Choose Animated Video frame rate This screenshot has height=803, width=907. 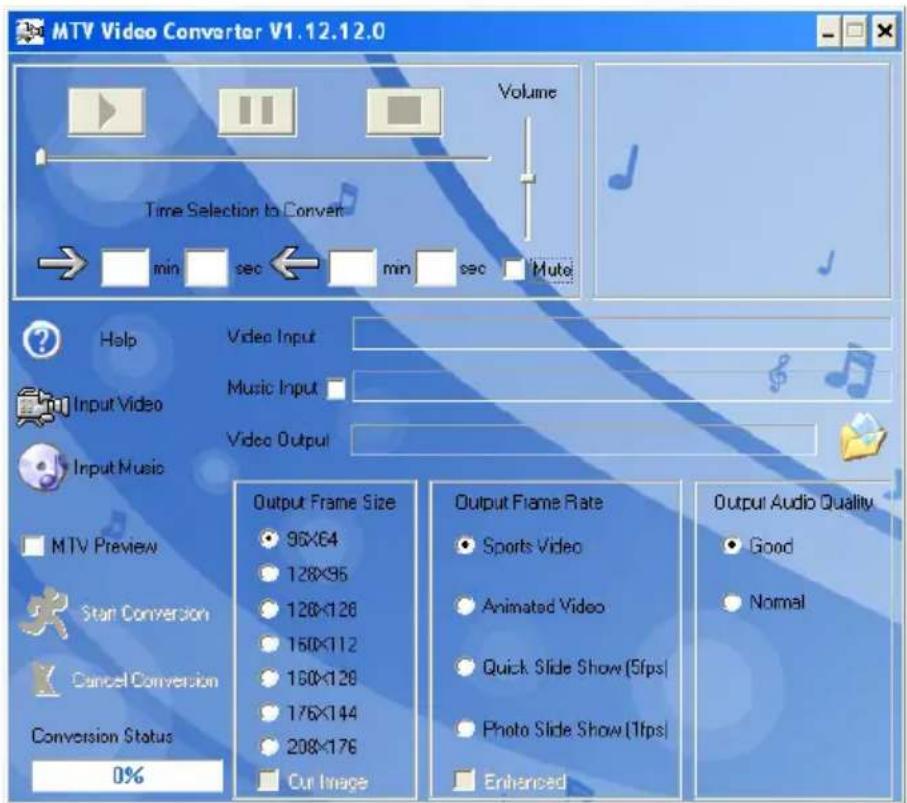point(465,606)
